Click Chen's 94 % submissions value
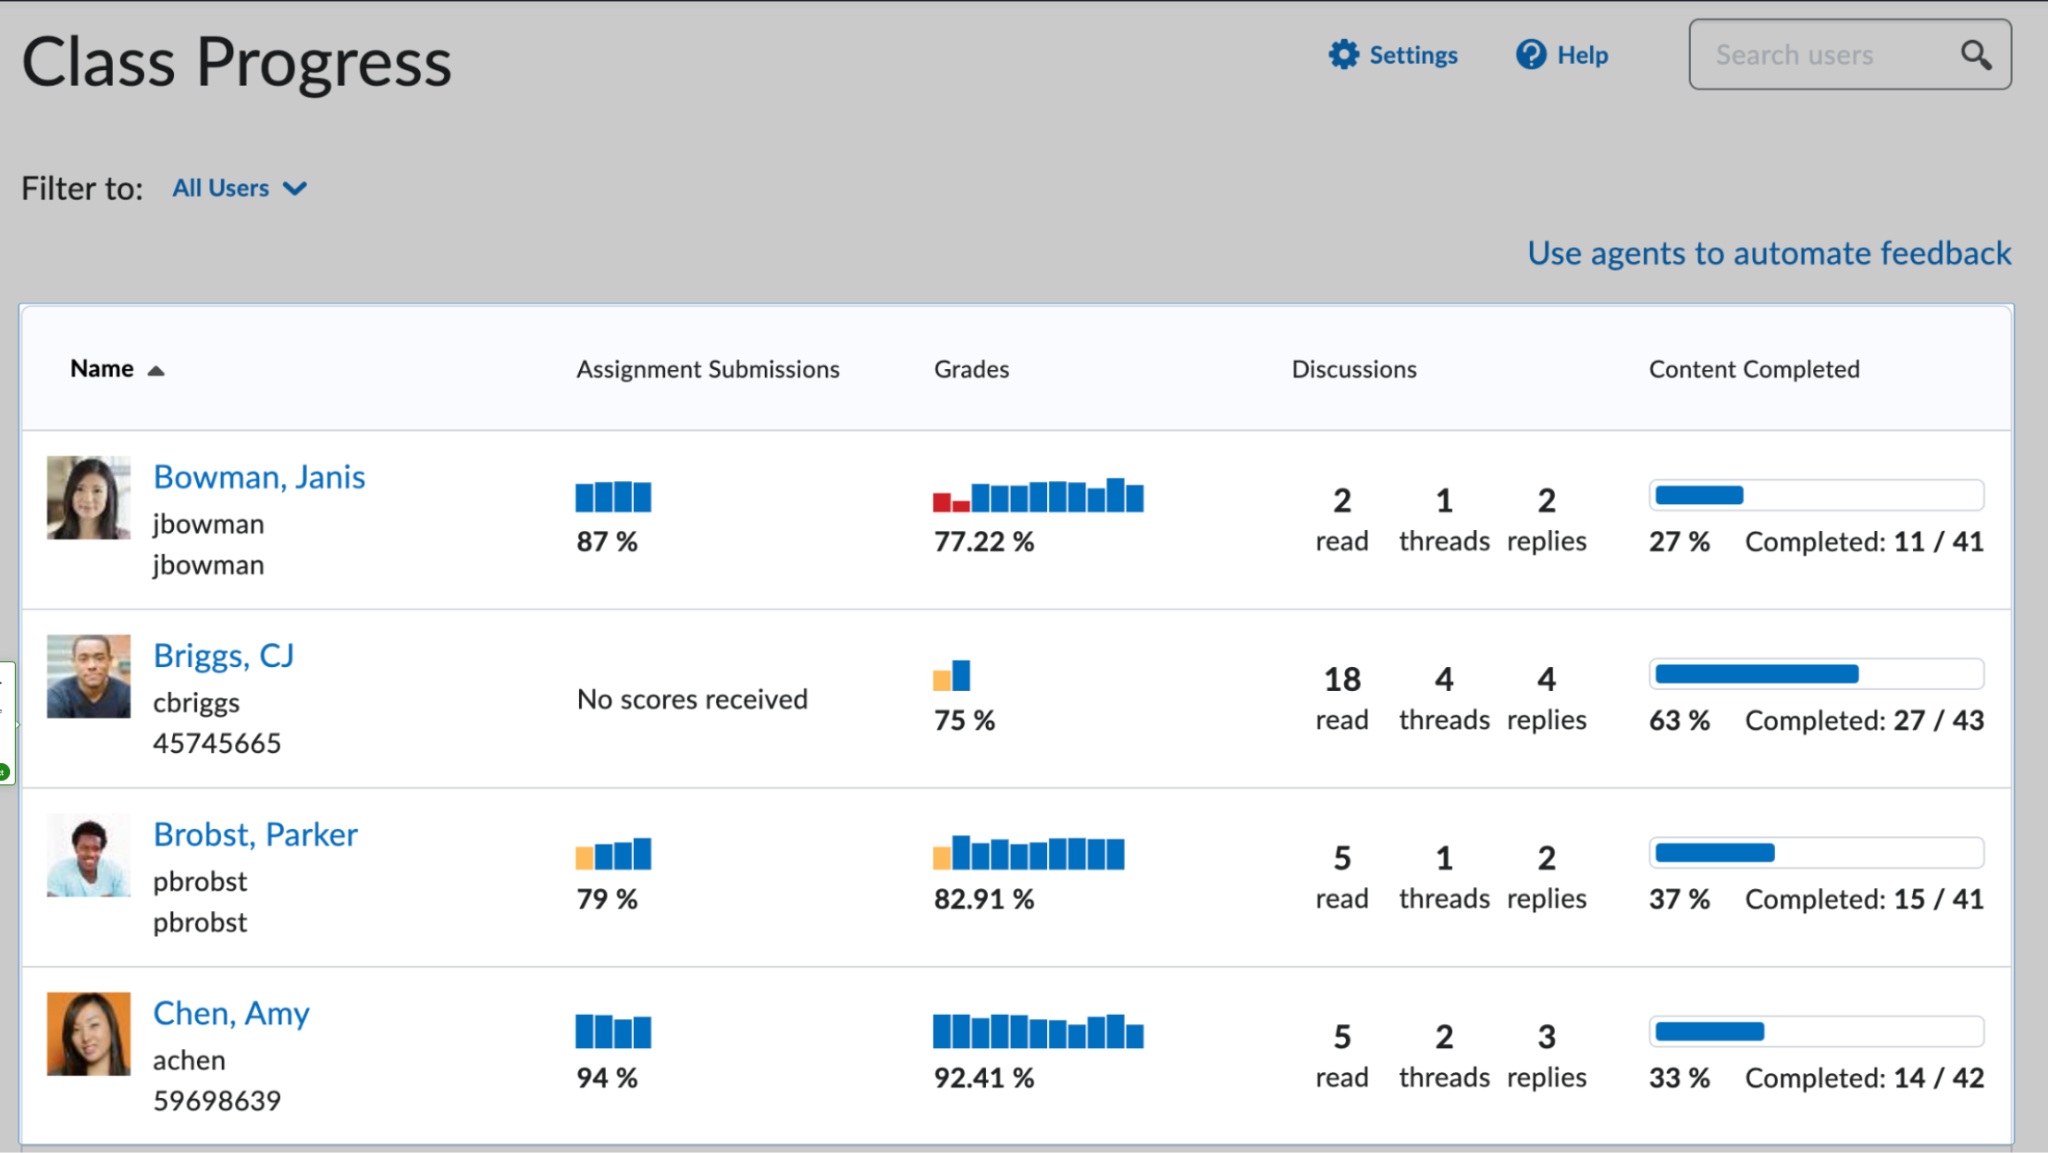The height and width of the screenshot is (1153, 2048). pos(607,1078)
